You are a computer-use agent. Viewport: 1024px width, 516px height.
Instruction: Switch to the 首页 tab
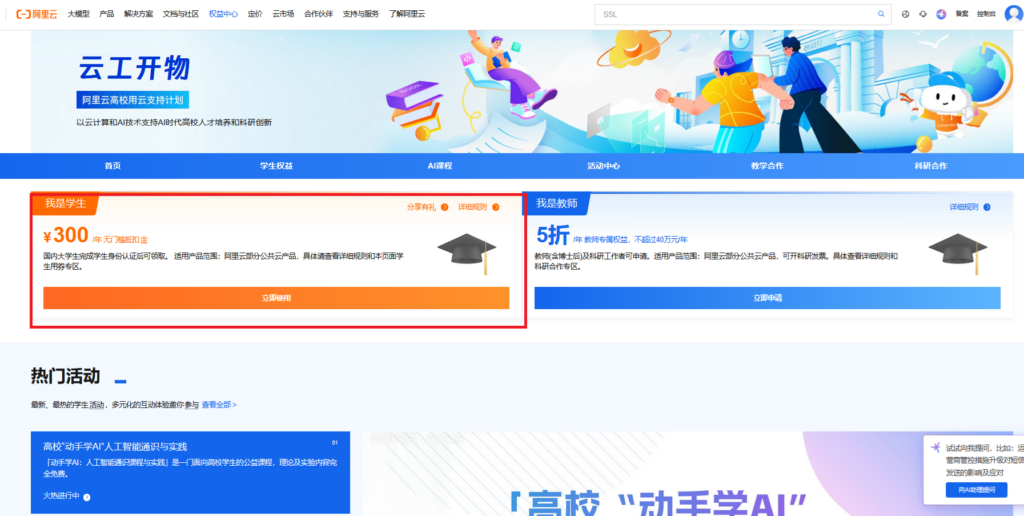tap(113, 166)
